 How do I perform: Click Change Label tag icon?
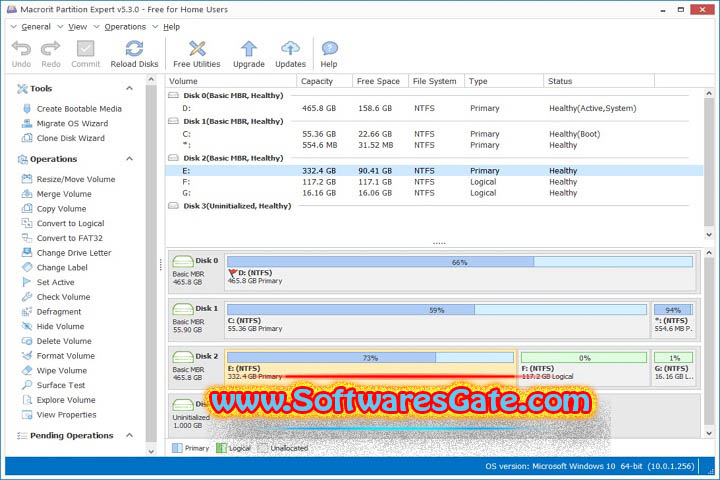click(27, 267)
